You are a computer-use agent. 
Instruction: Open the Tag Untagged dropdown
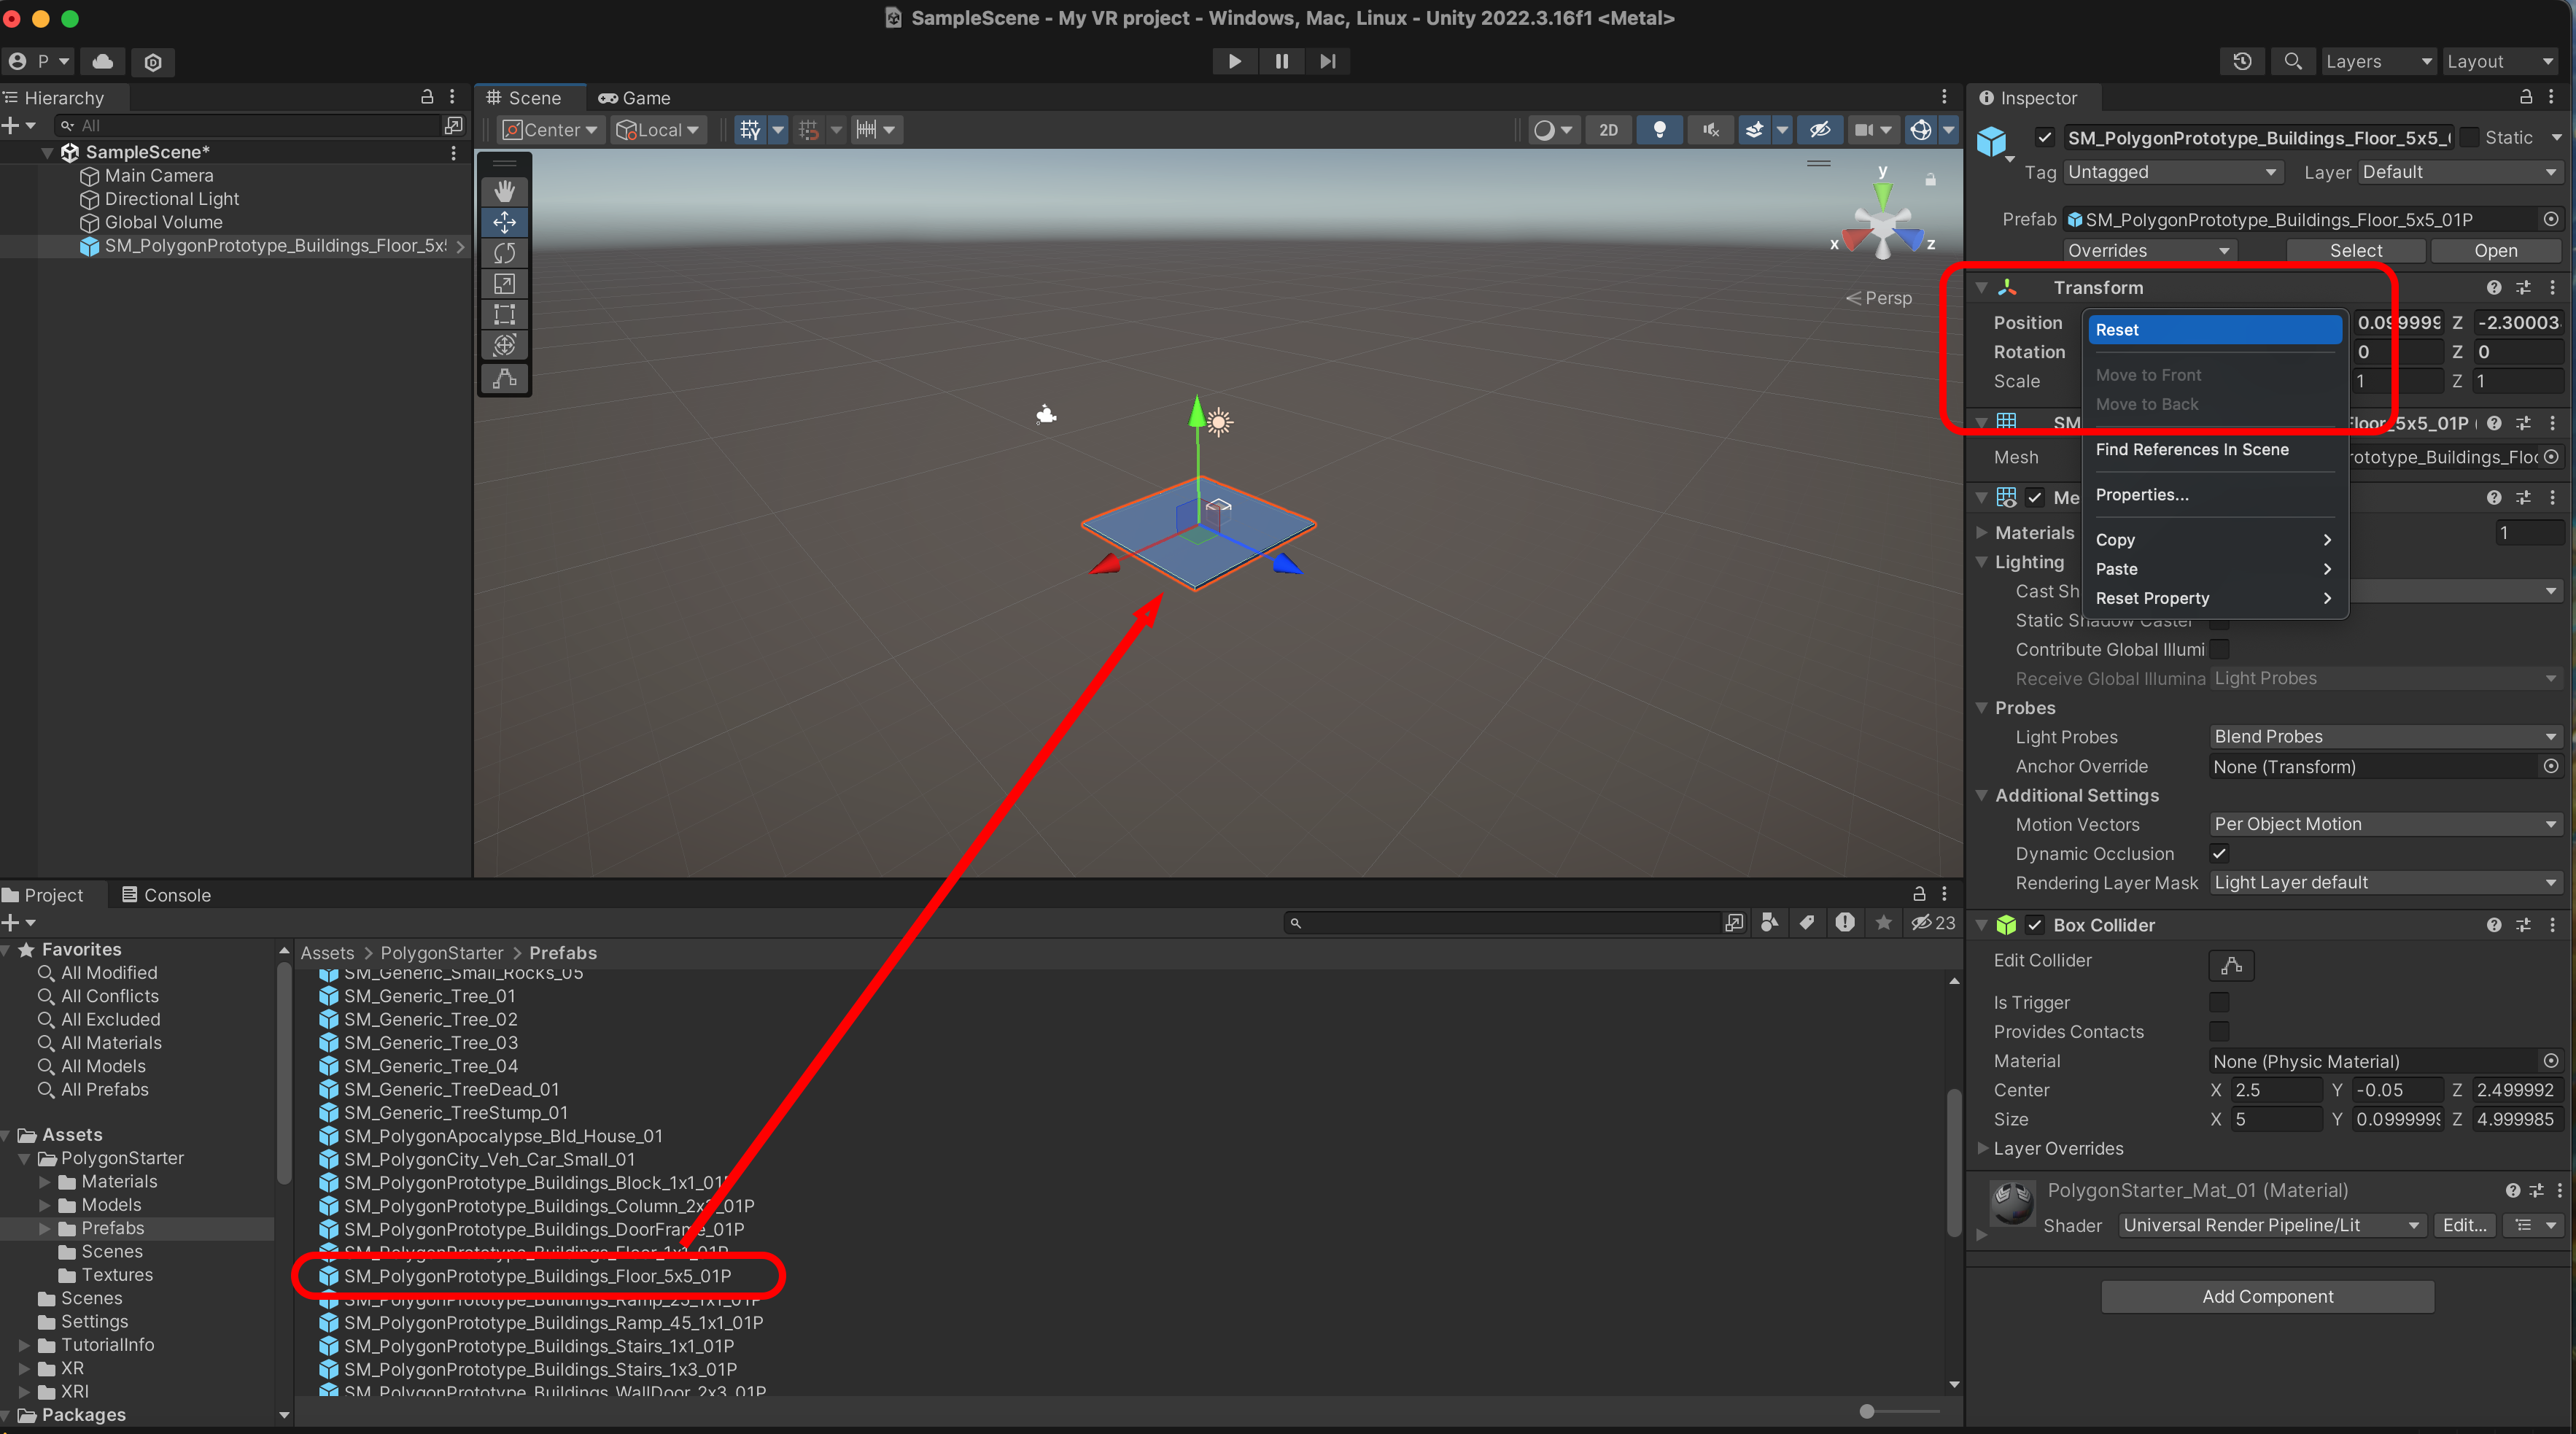pyautogui.click(x=2171, y=172)
